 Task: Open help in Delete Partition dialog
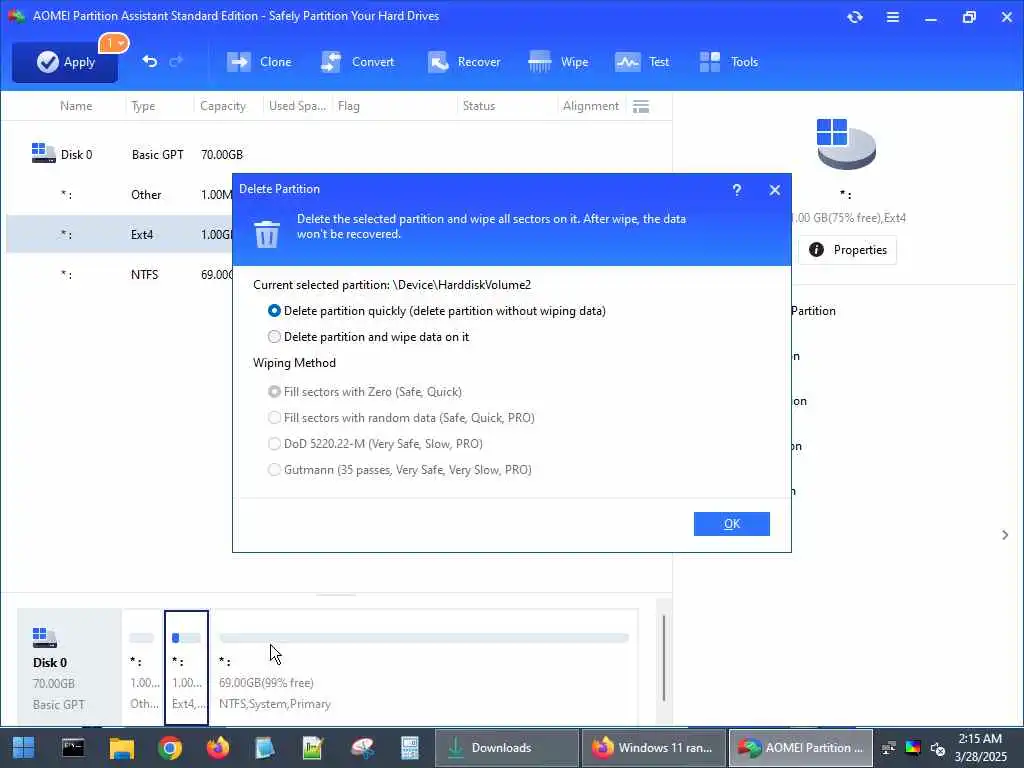pos(737,190)
